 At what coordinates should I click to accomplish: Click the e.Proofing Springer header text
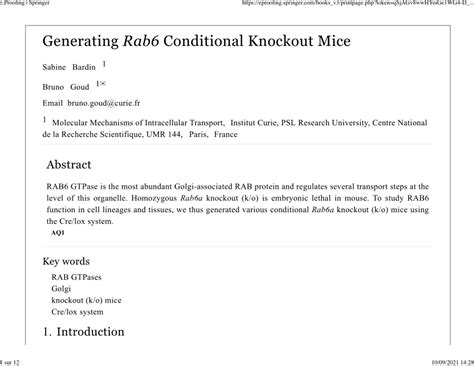[25, 3]
